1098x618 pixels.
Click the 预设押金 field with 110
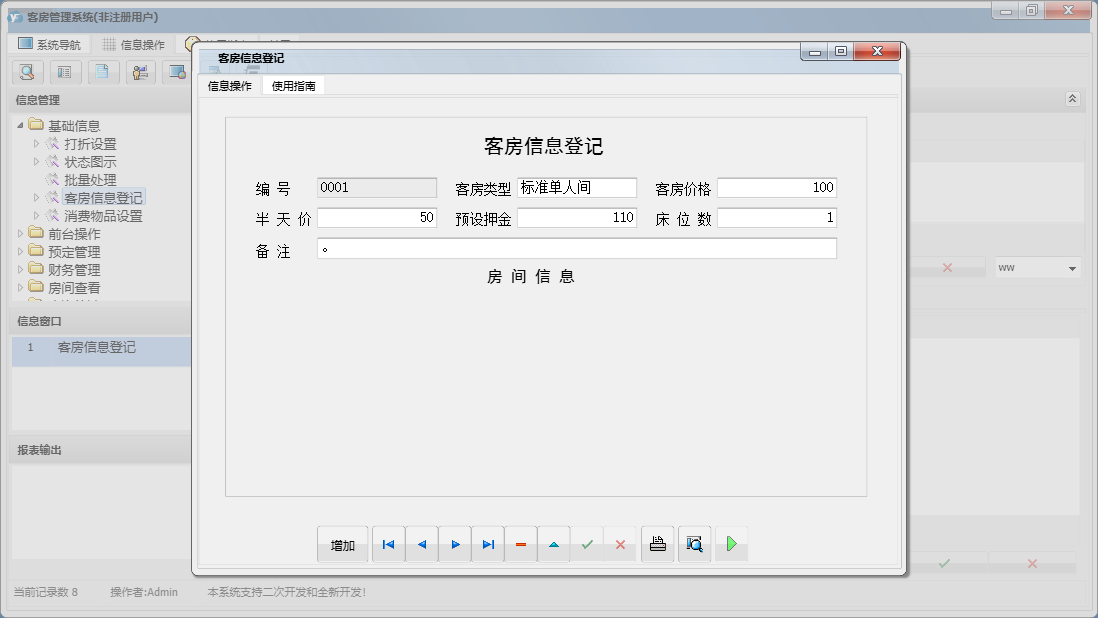[x=577, y=218]
